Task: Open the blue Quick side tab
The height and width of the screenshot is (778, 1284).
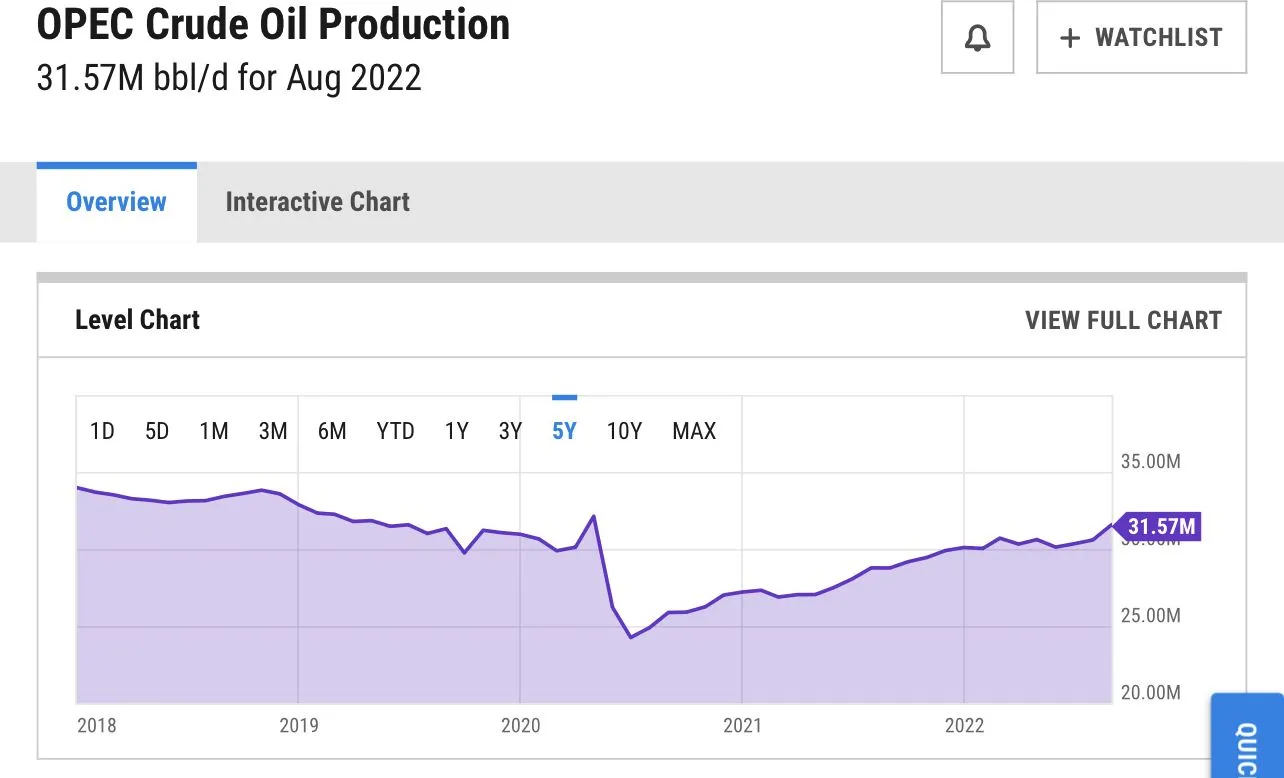Action: click(x=1247, y=738)
